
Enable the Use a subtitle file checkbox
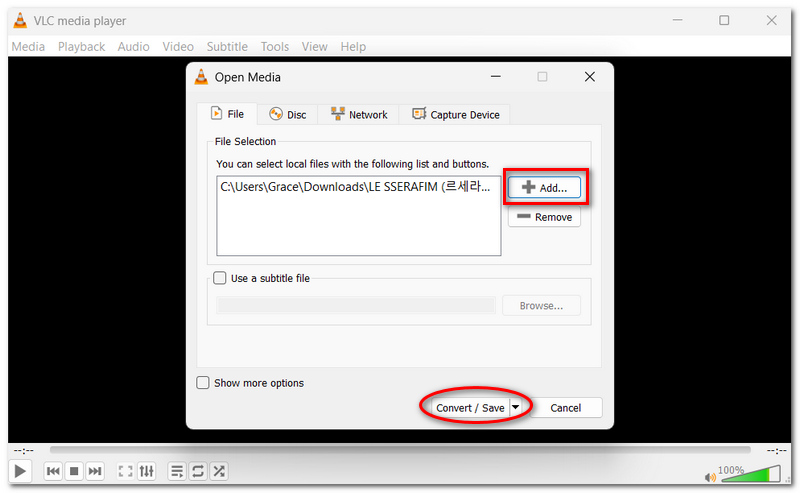click(x=219, y=278)
